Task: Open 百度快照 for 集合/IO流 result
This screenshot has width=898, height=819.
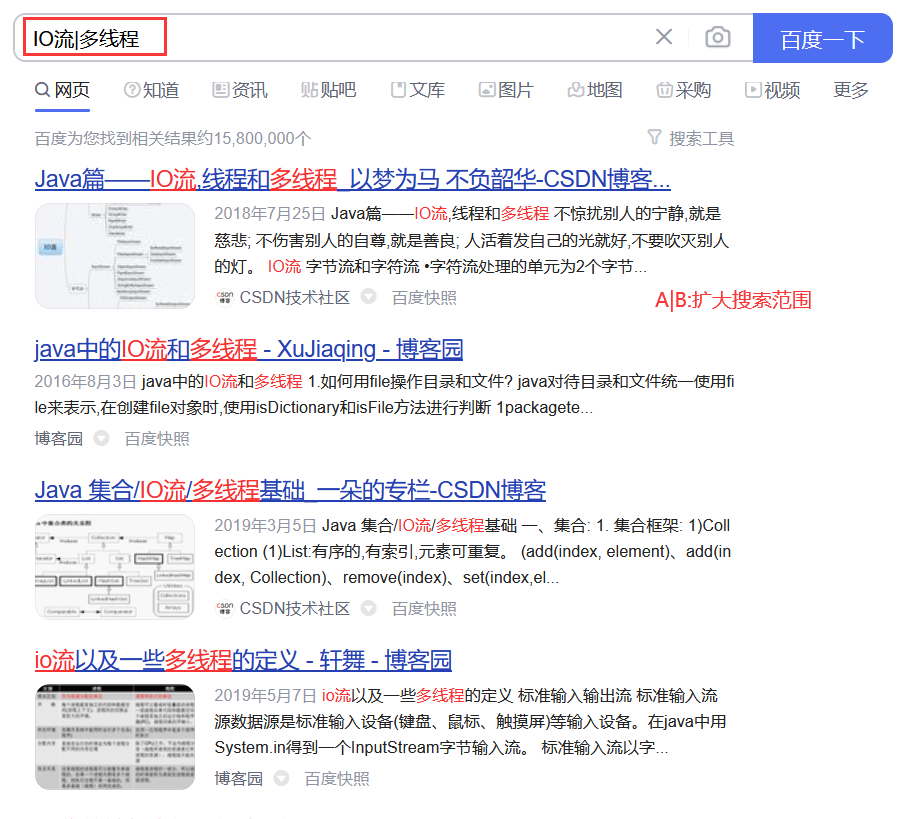Action: pos(424,608)
